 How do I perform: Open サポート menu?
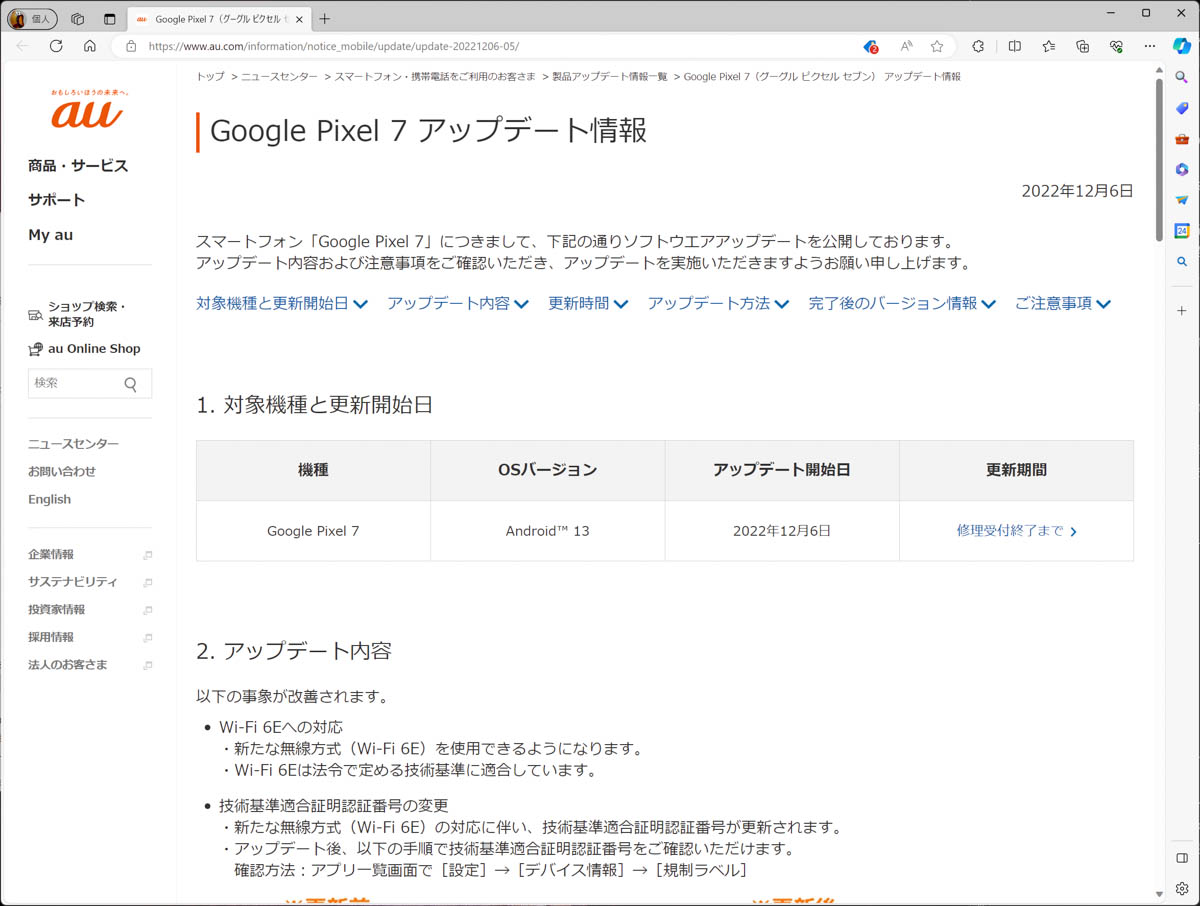(56, 200)
